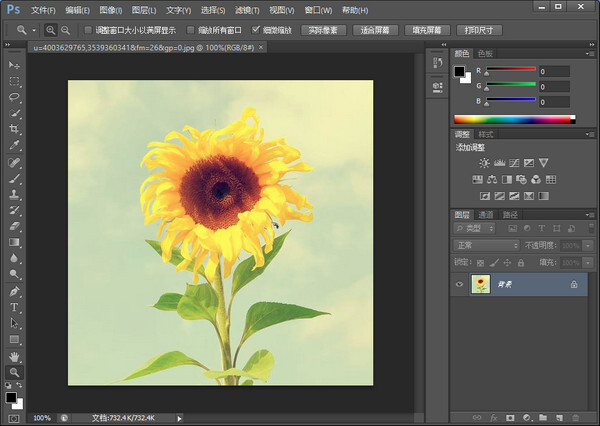Check the 缩放所有窗口 option
600x426 pixels.
point(190,30)
